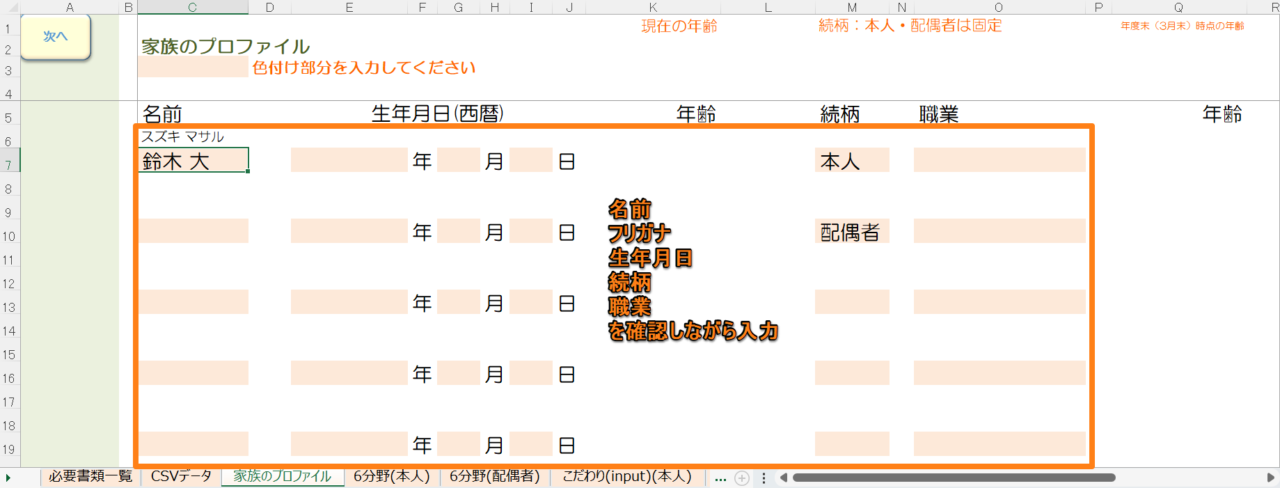Show more sheet tabs via ellipsis
Screen dimensions: 1280x488
click(720, 478)
